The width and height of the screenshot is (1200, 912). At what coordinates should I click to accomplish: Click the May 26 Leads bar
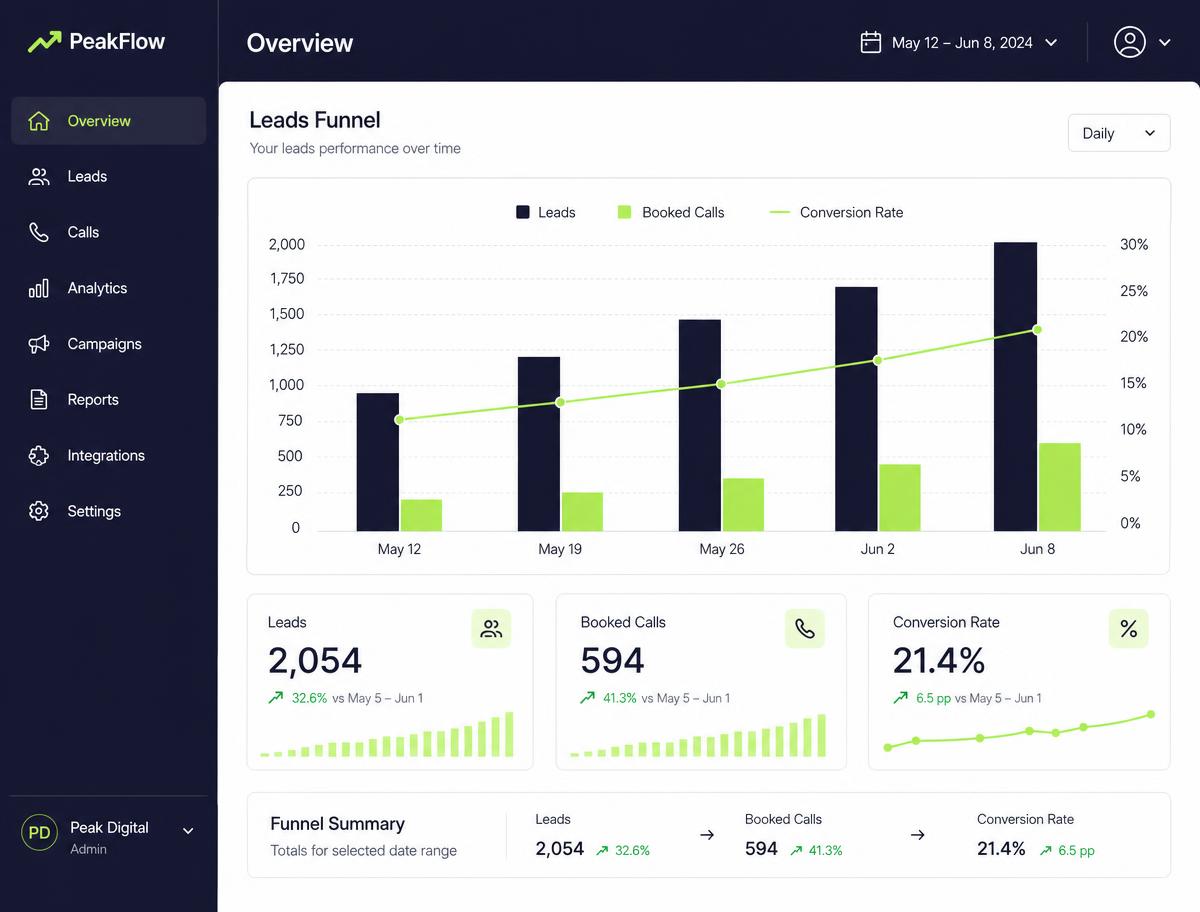[700, 425]
